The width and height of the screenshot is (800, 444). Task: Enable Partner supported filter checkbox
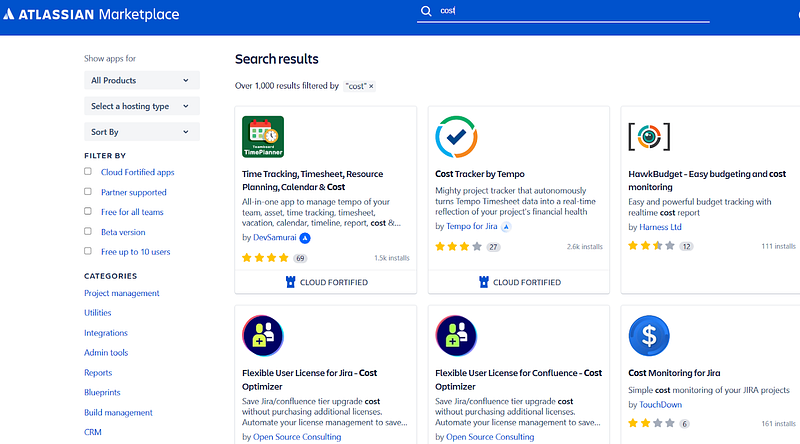point(88,191)
